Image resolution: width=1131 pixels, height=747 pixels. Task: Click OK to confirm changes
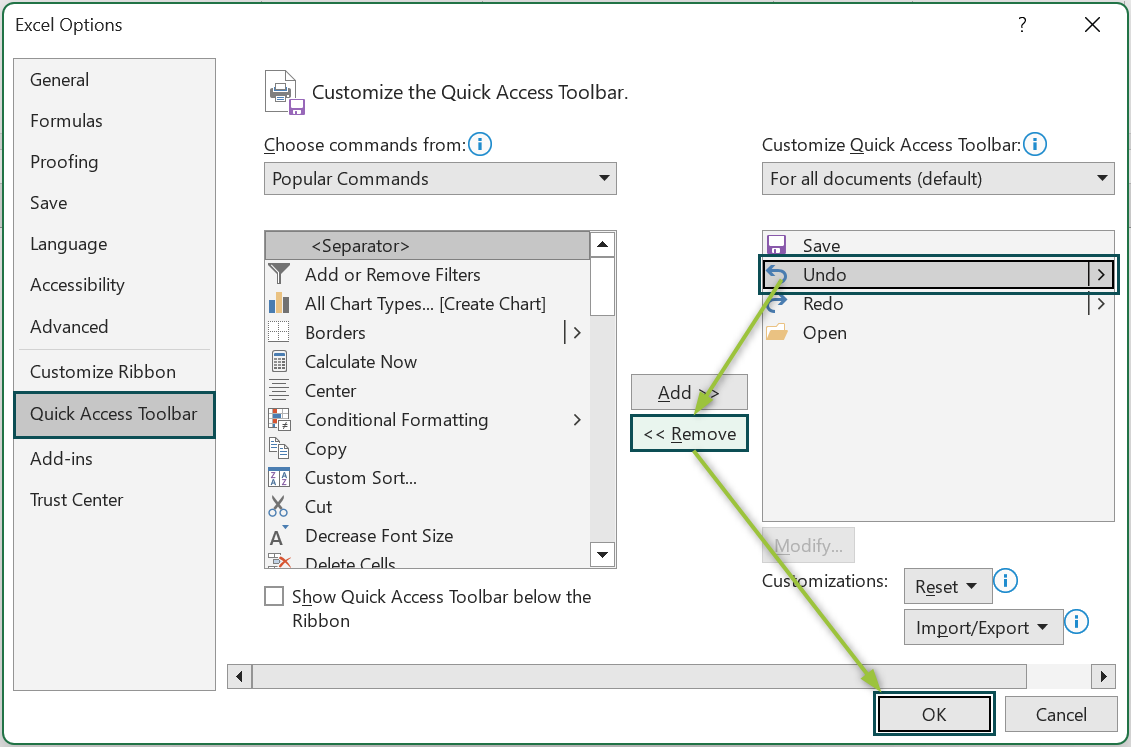[934, 714]
